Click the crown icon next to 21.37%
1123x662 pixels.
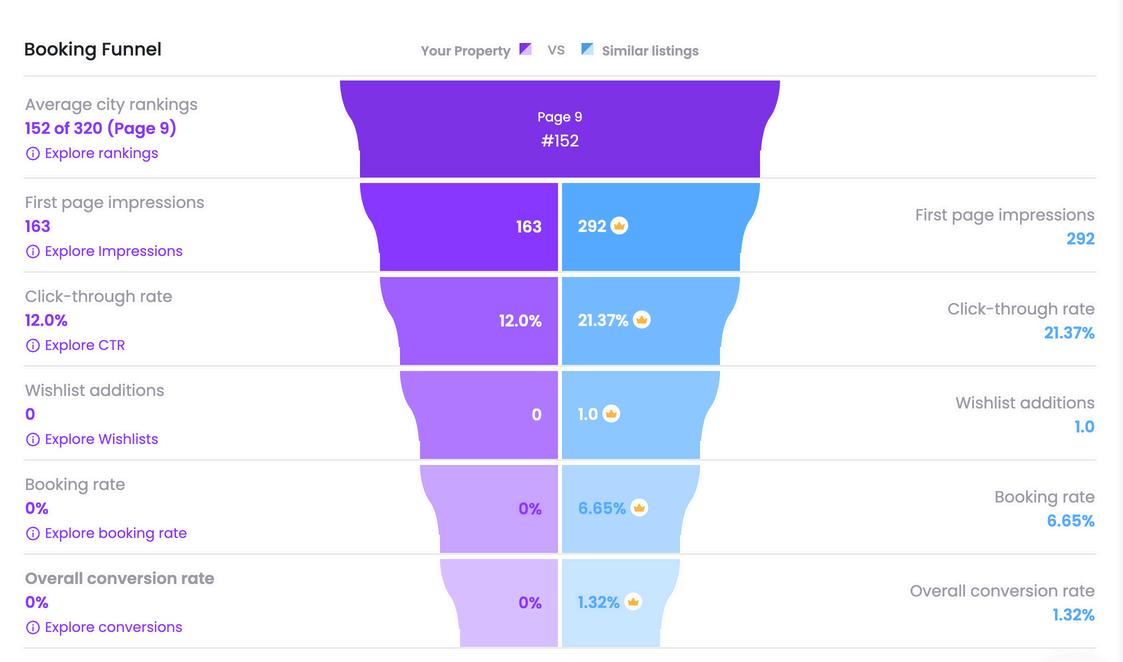[x=642, y=320]
